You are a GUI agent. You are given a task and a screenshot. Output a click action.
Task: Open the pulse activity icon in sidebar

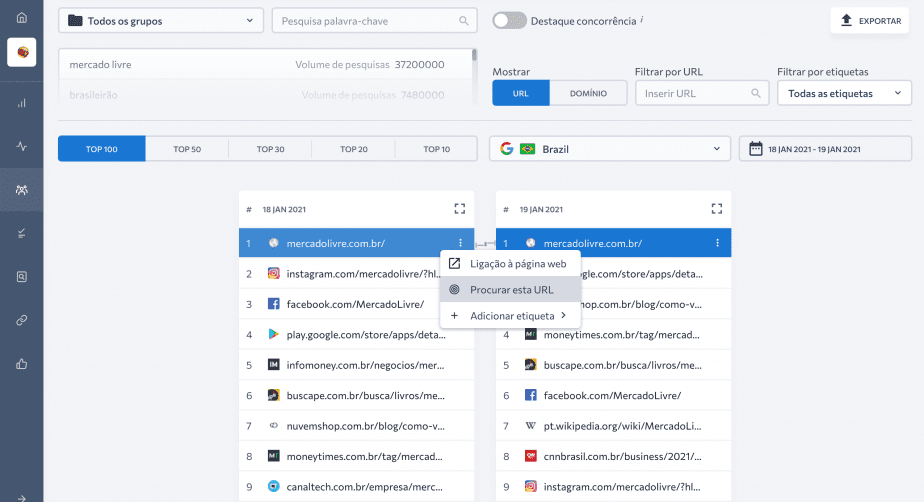pos(22,146)
